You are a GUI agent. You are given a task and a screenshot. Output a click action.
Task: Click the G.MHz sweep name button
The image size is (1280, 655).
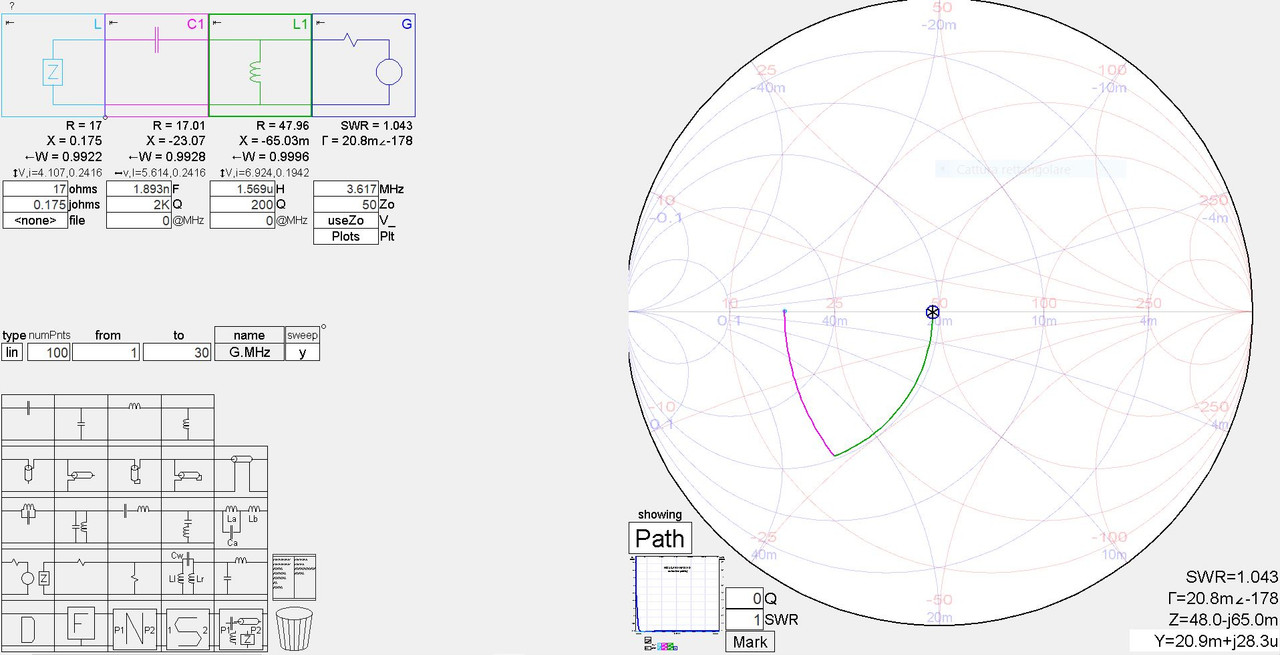tap(250, 352)
